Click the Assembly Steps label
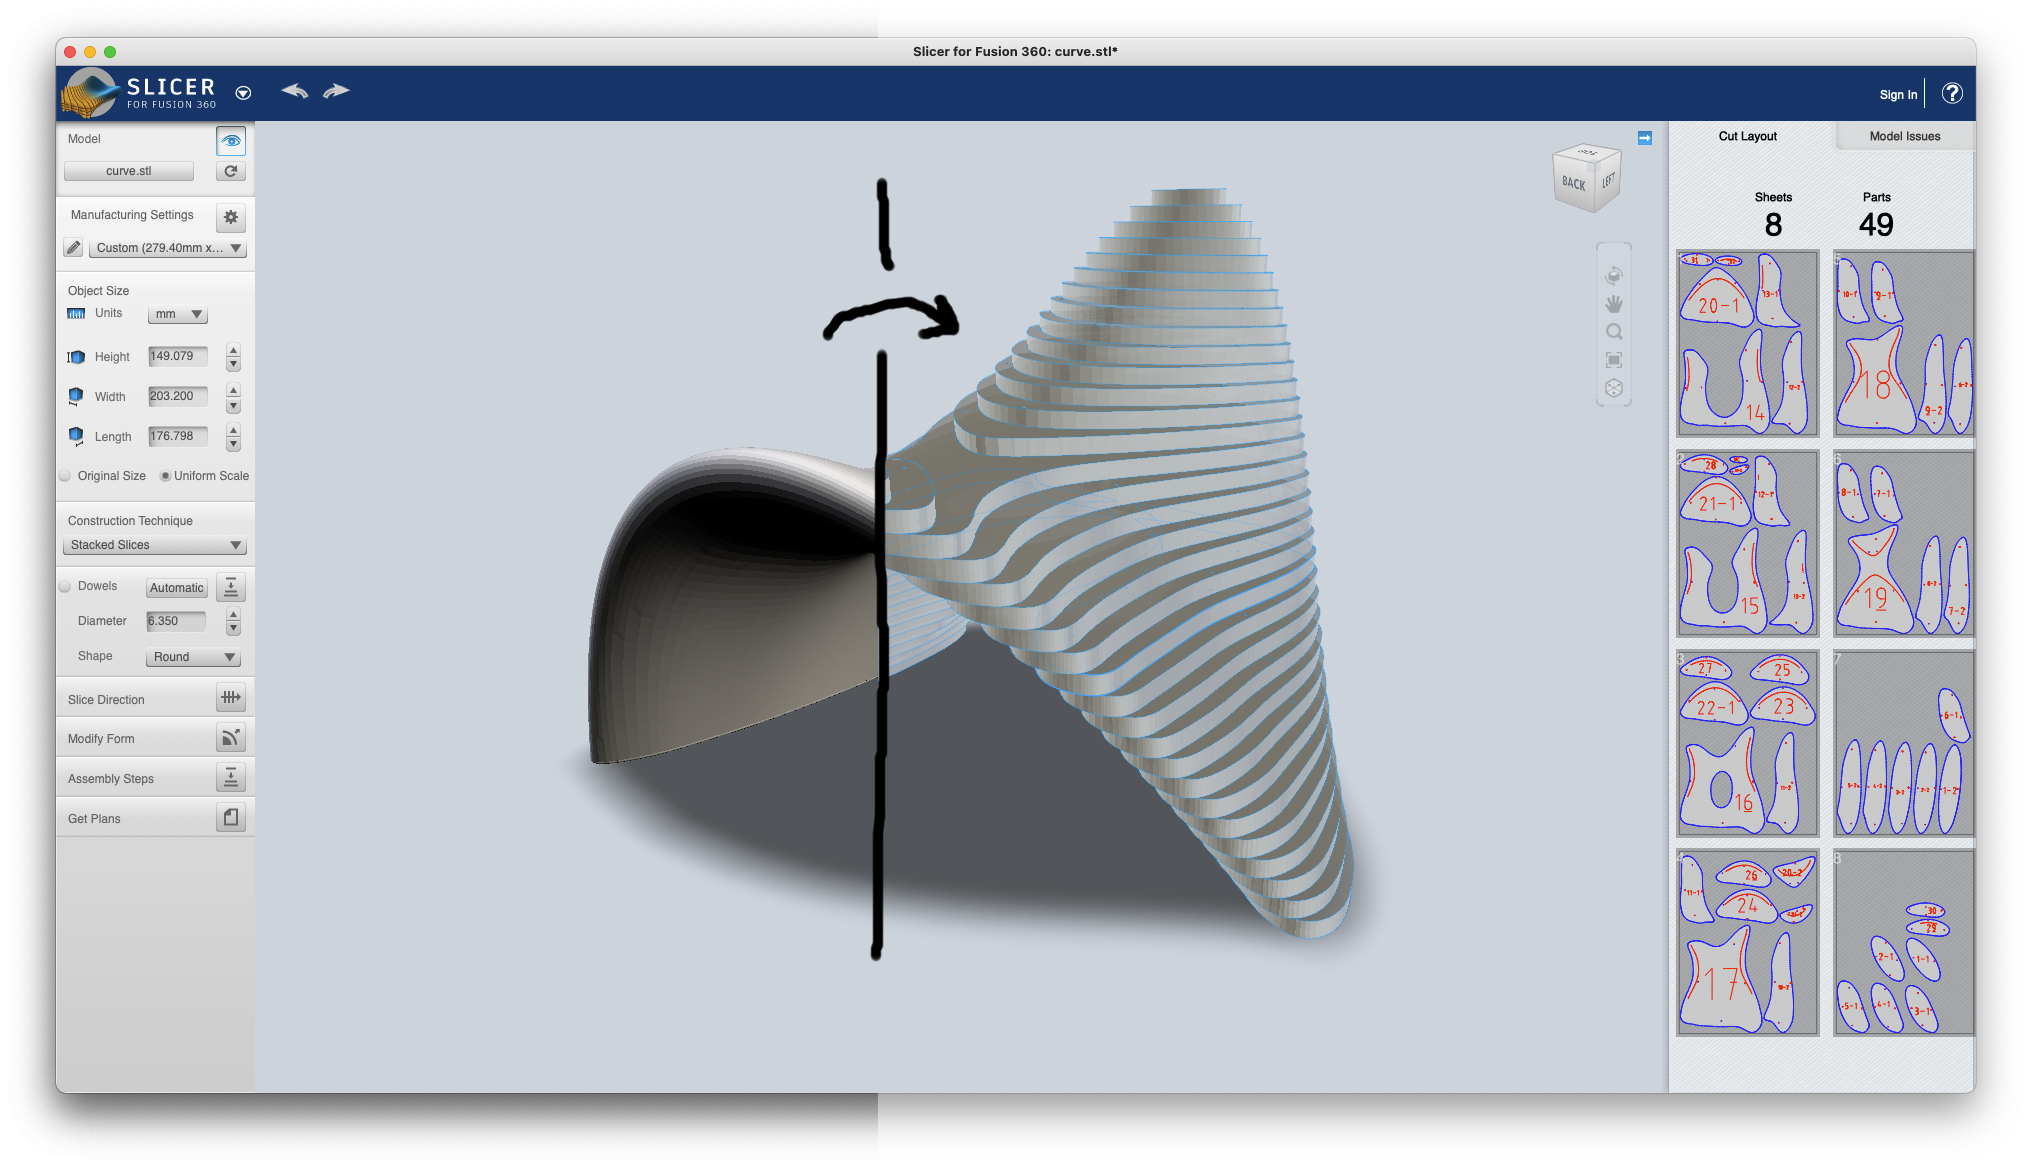 pos(111,779)
